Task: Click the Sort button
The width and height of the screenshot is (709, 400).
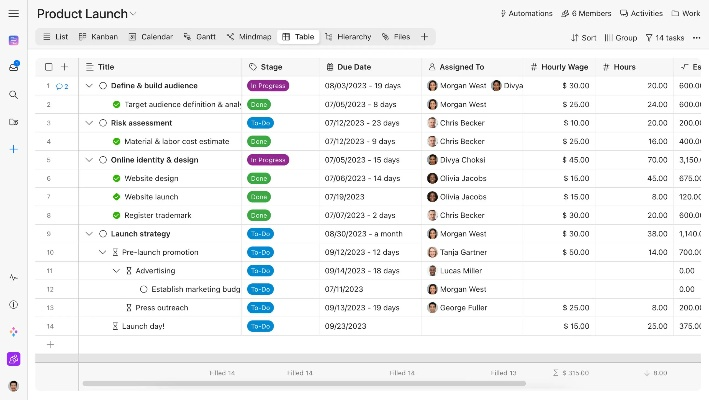Action: click(583, 37)
